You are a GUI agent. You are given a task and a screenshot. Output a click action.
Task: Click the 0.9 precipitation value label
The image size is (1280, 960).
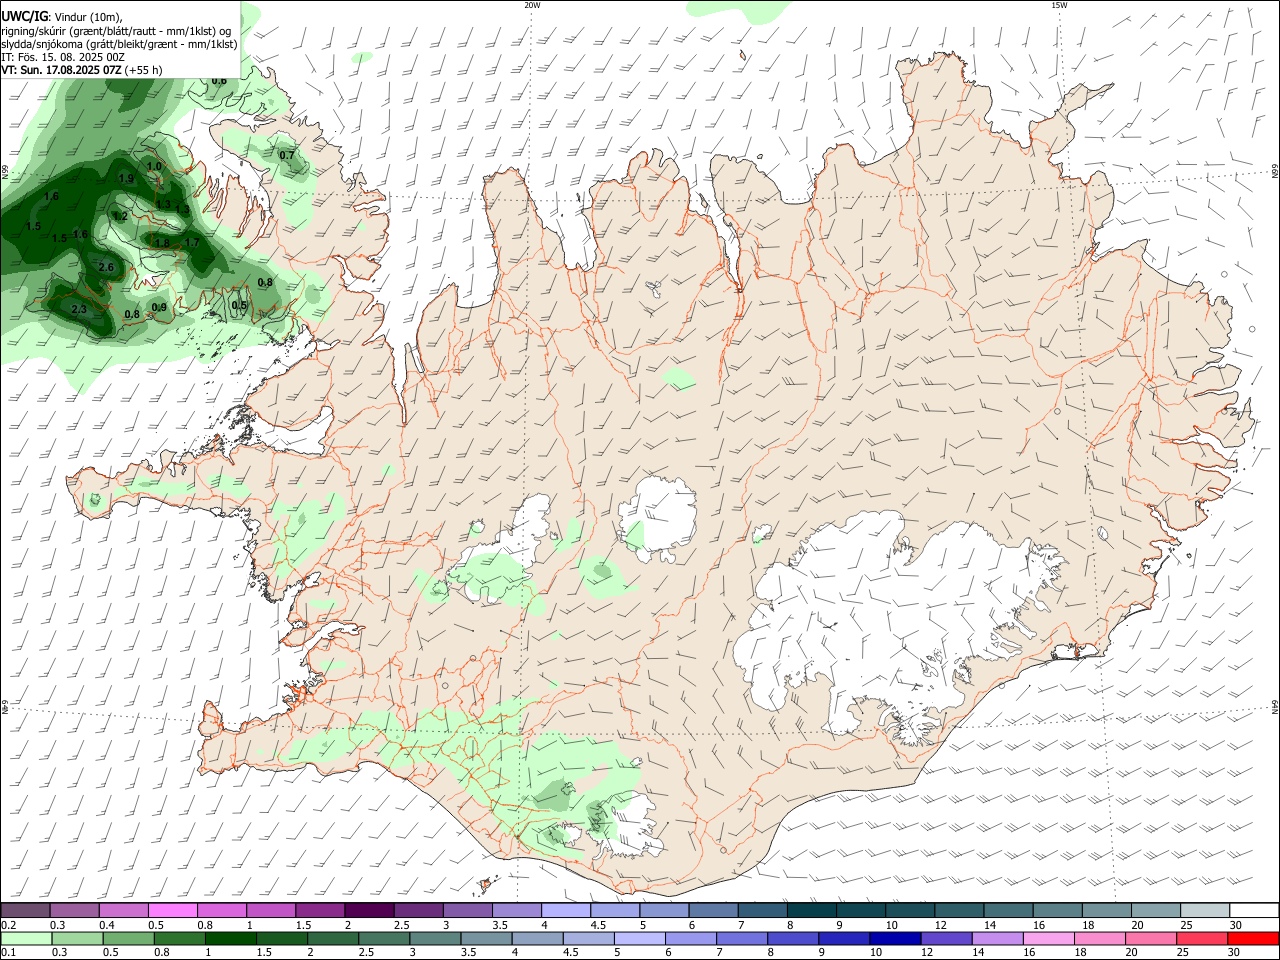[x=159, y=307]
